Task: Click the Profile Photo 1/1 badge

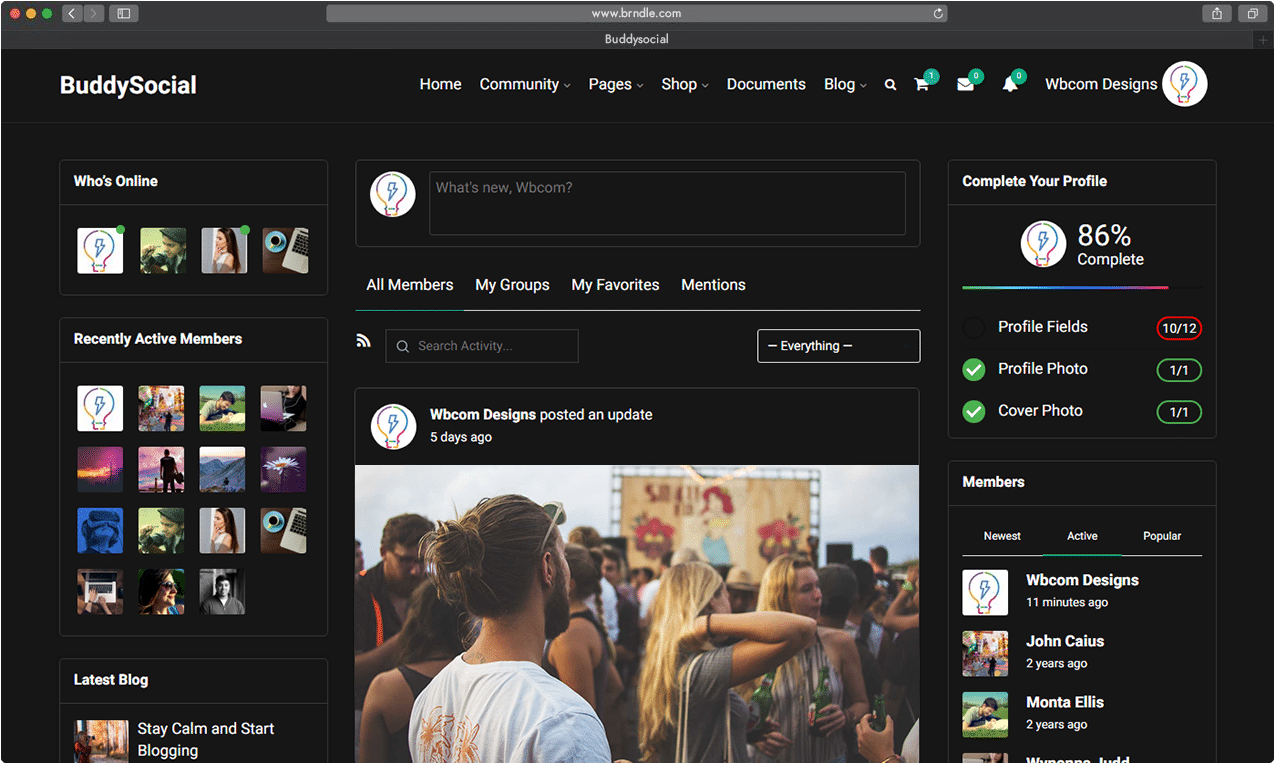Action: (x=1179, y=370)
